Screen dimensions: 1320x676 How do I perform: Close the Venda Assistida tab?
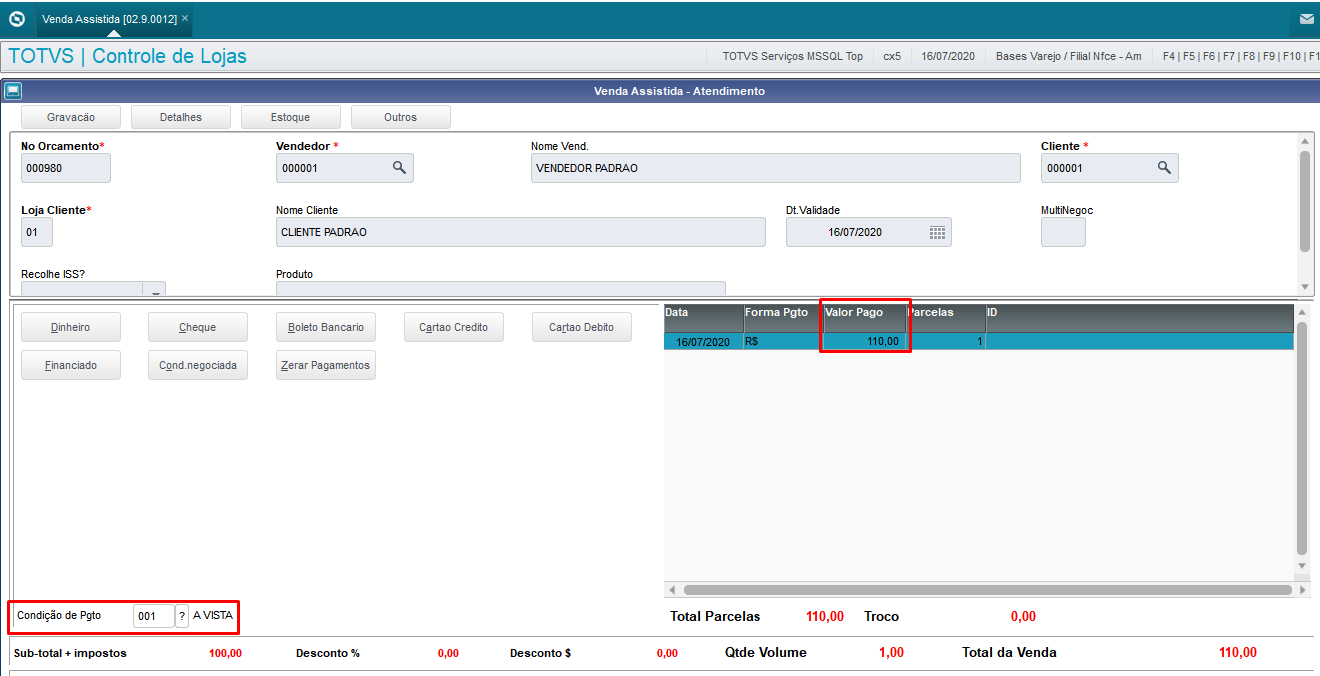click(x=185, y=18)
